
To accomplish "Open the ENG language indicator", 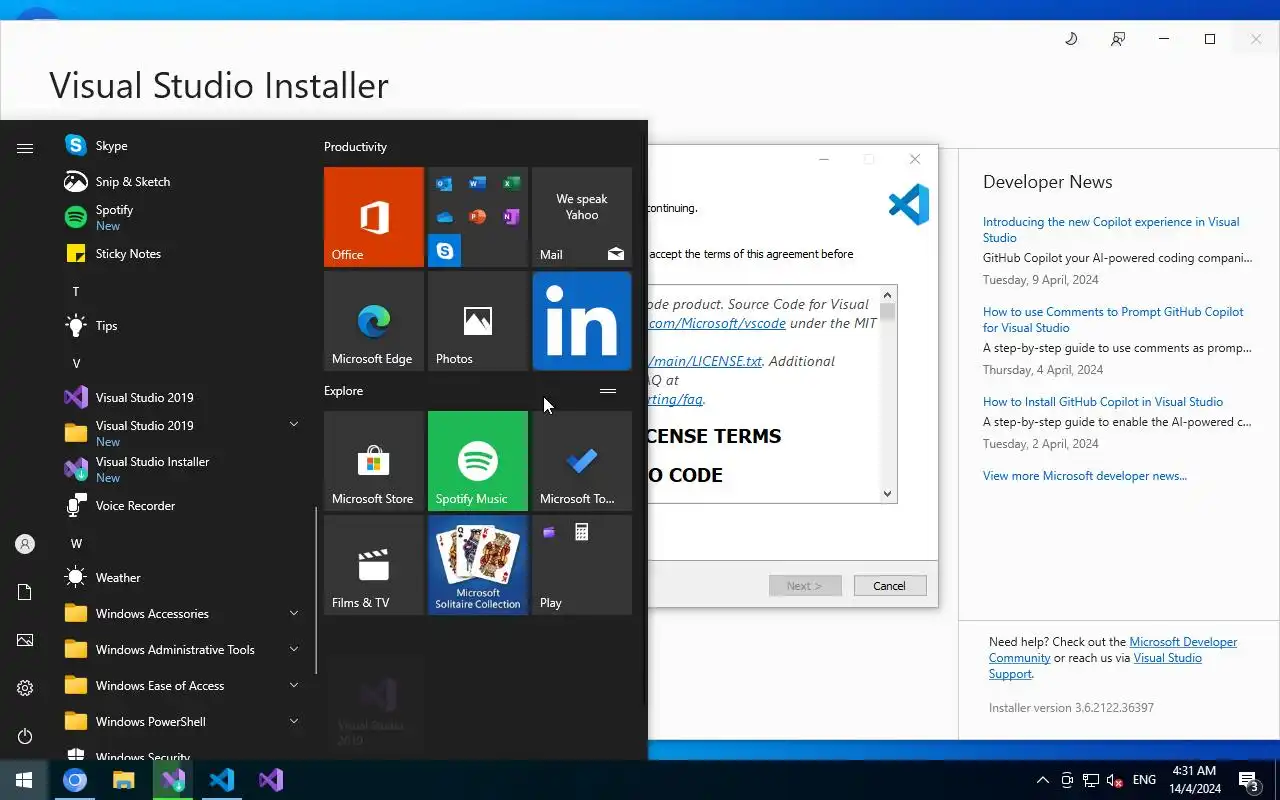I will [x=1144, y=780].
